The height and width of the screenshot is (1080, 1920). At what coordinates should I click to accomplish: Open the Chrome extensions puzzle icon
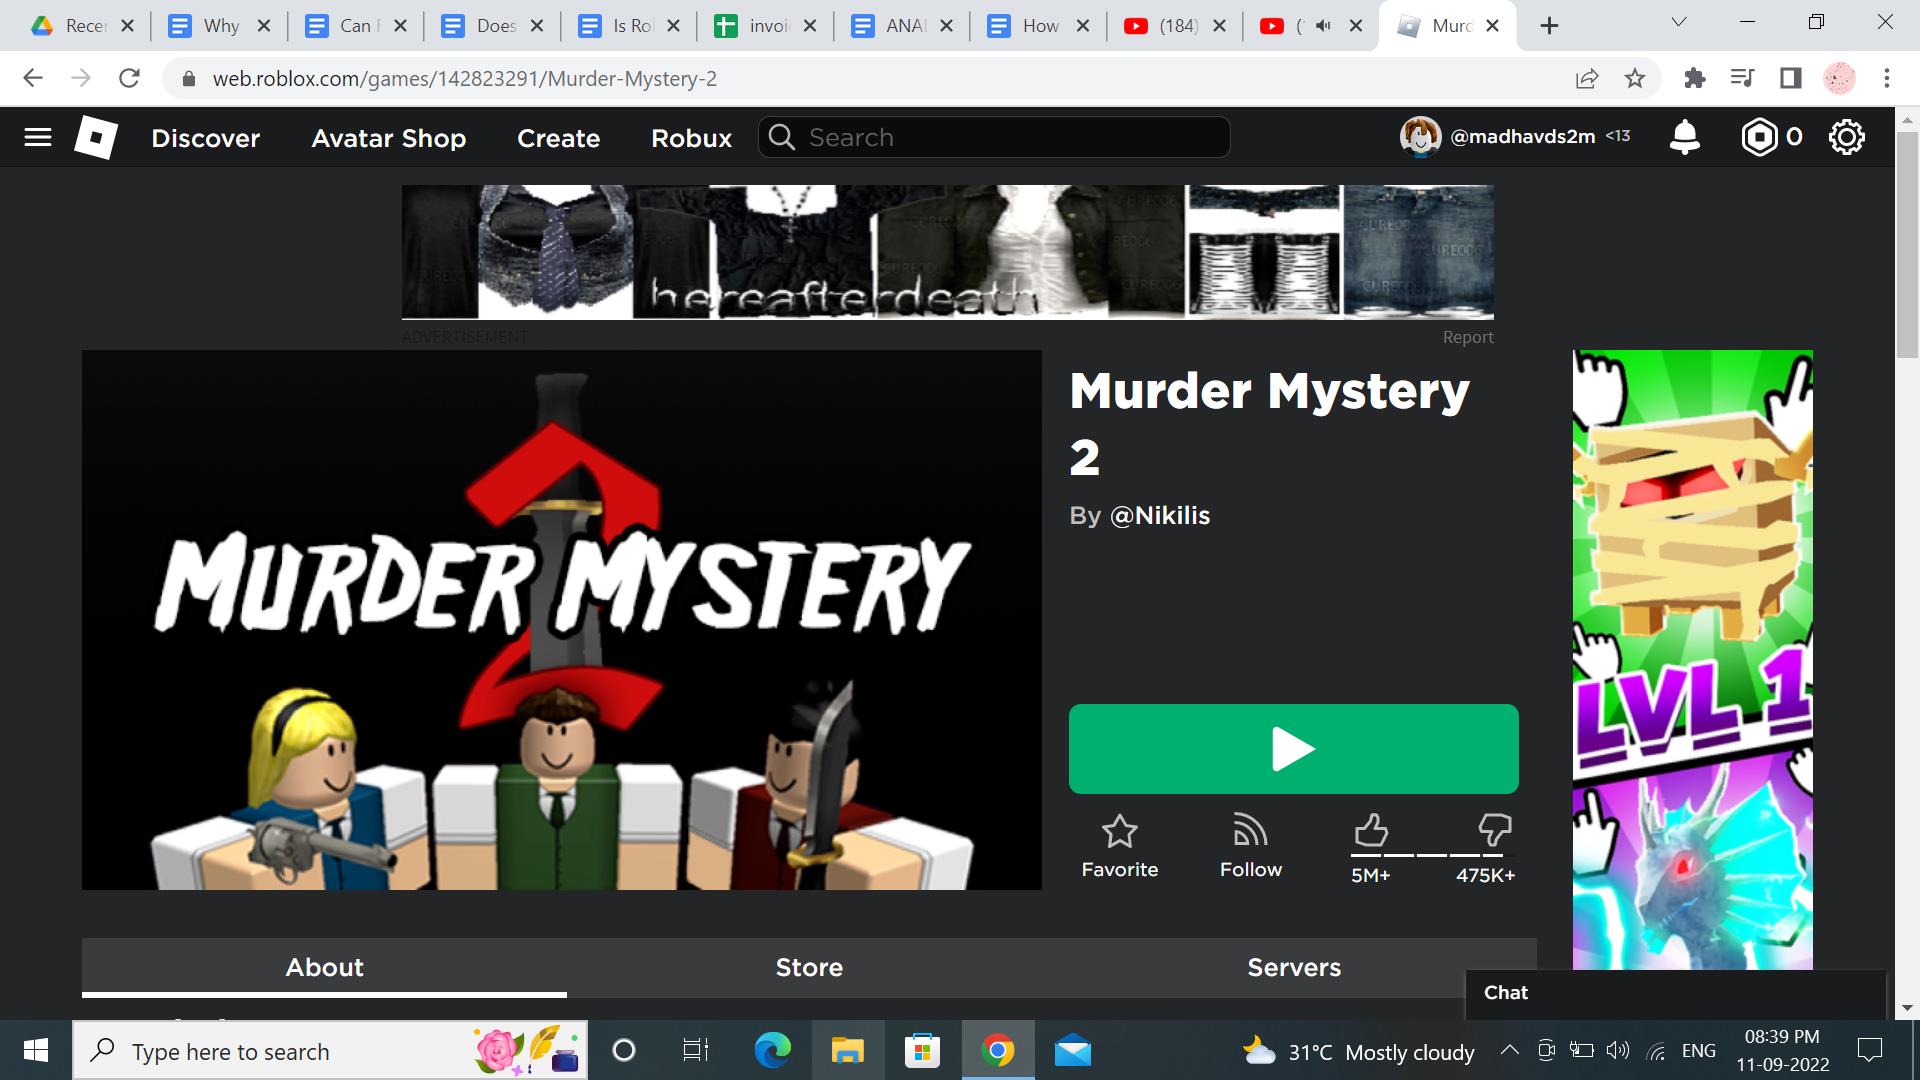tap(1695, 78)
